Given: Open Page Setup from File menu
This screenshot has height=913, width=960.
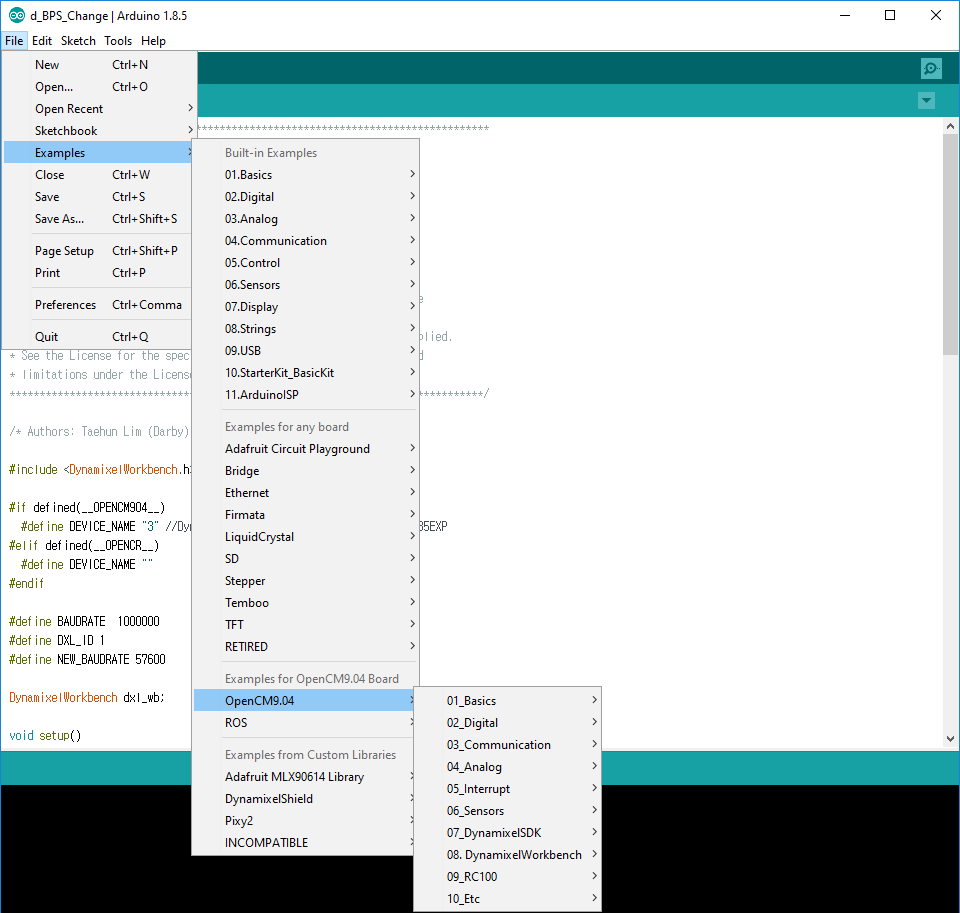Looking at the screenshot, I should click(99, 250).
